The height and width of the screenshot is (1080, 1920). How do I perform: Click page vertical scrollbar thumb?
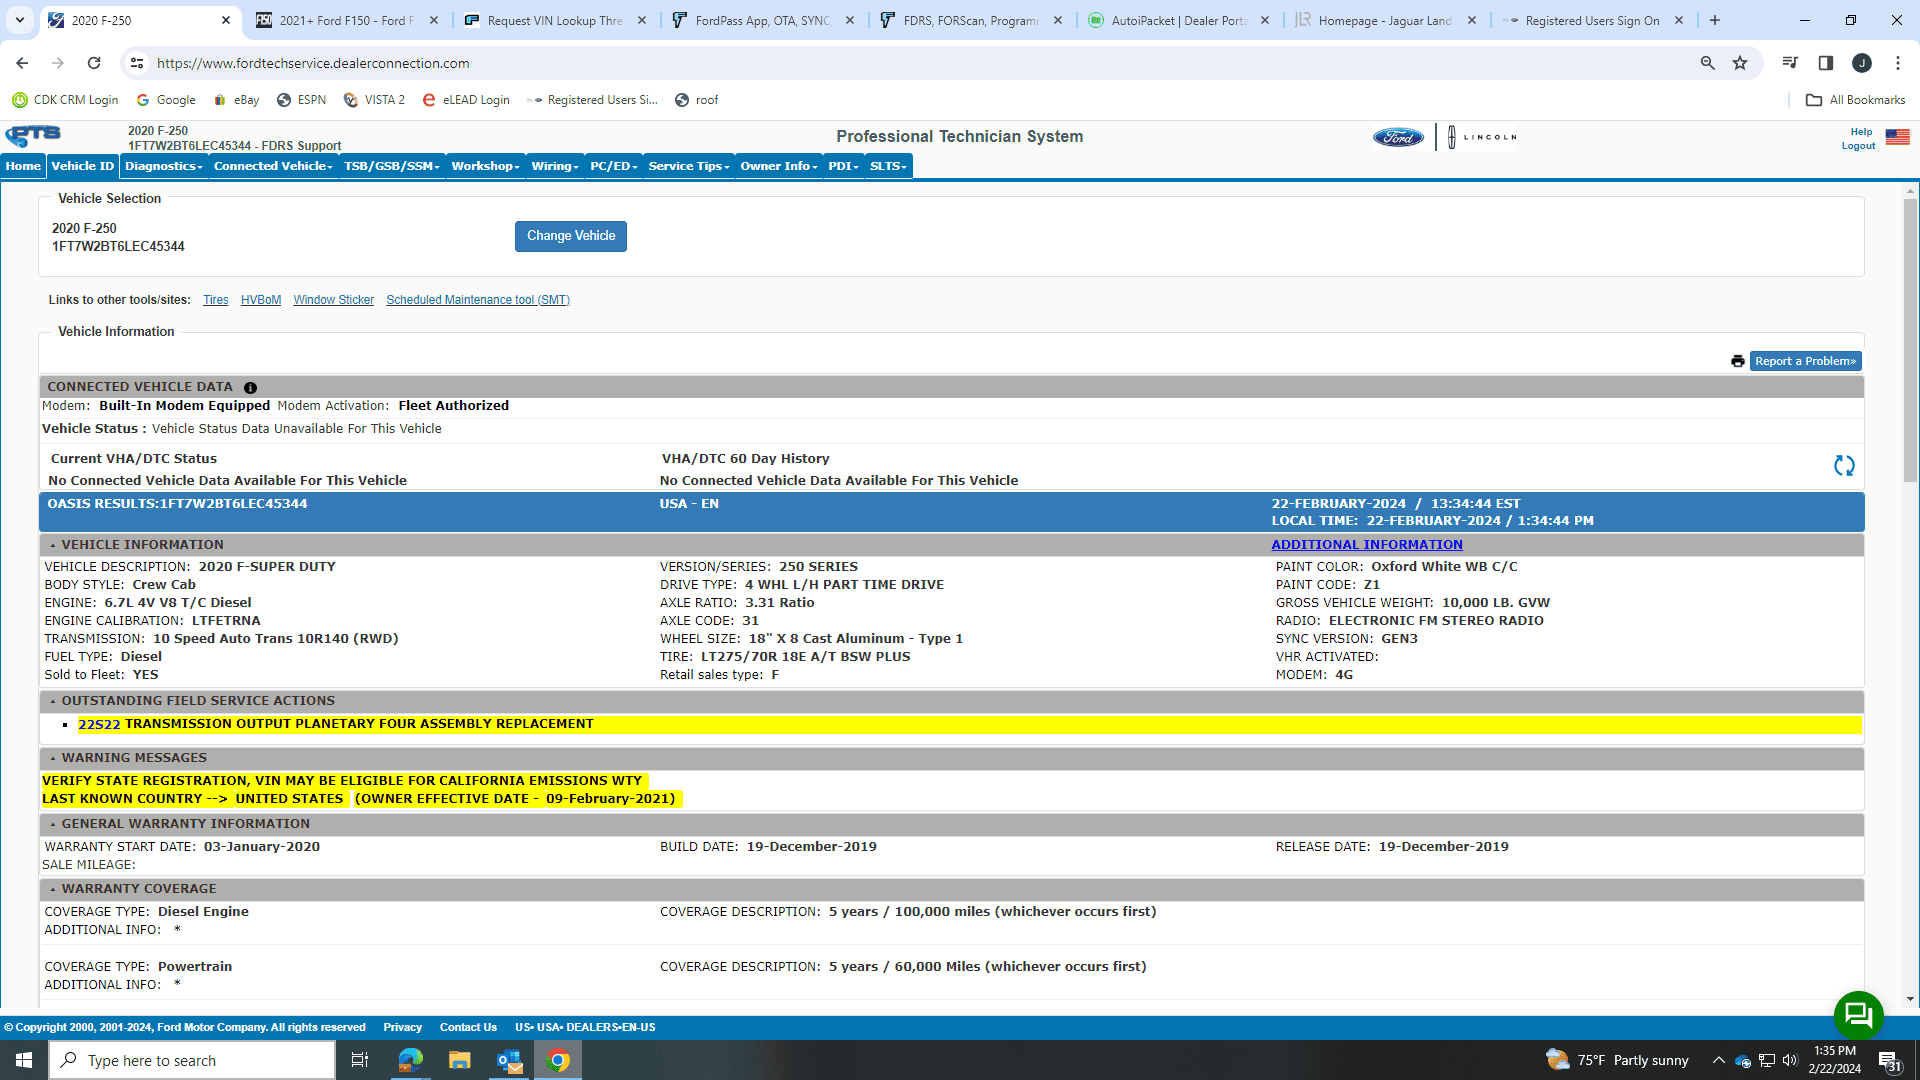pyautogui.click(x=1910, y=340)
